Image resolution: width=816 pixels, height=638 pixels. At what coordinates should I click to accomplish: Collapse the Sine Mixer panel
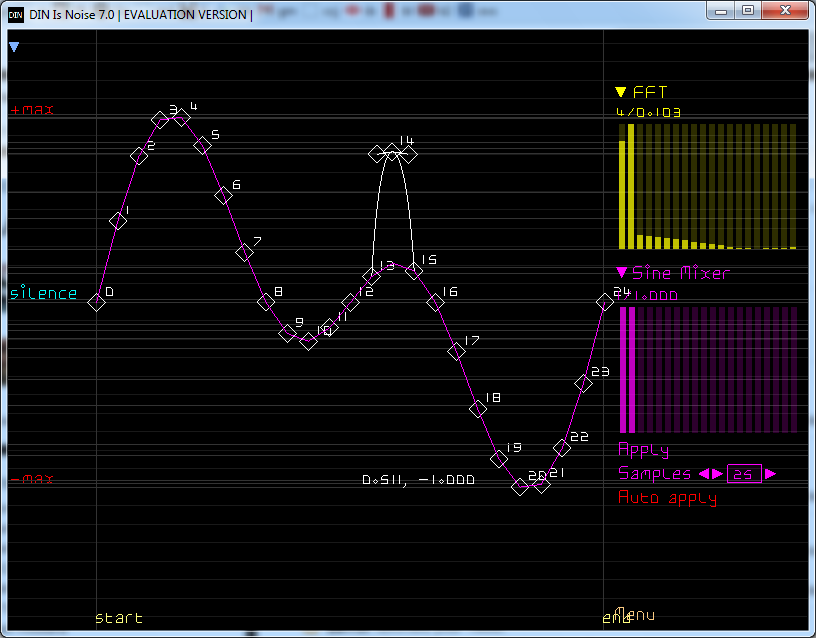[621, 272]
